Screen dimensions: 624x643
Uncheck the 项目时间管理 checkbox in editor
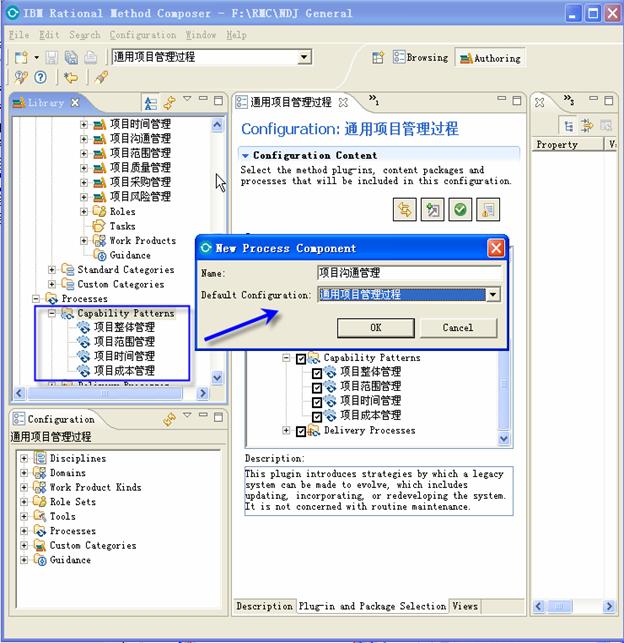click(317, 402)
